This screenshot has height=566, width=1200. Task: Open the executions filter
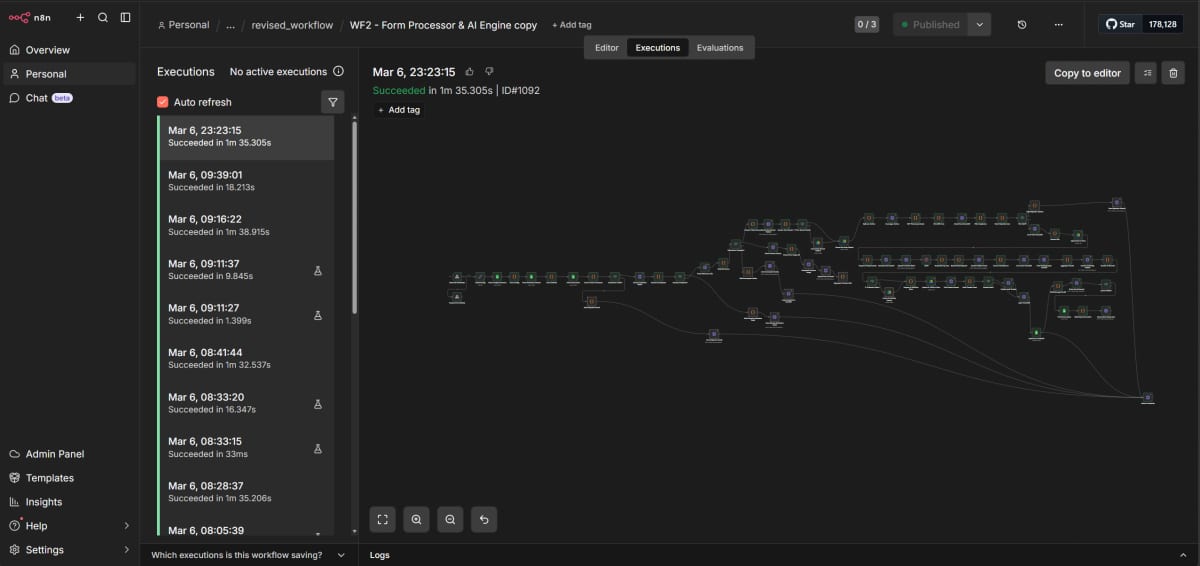[x=333, y=102]
